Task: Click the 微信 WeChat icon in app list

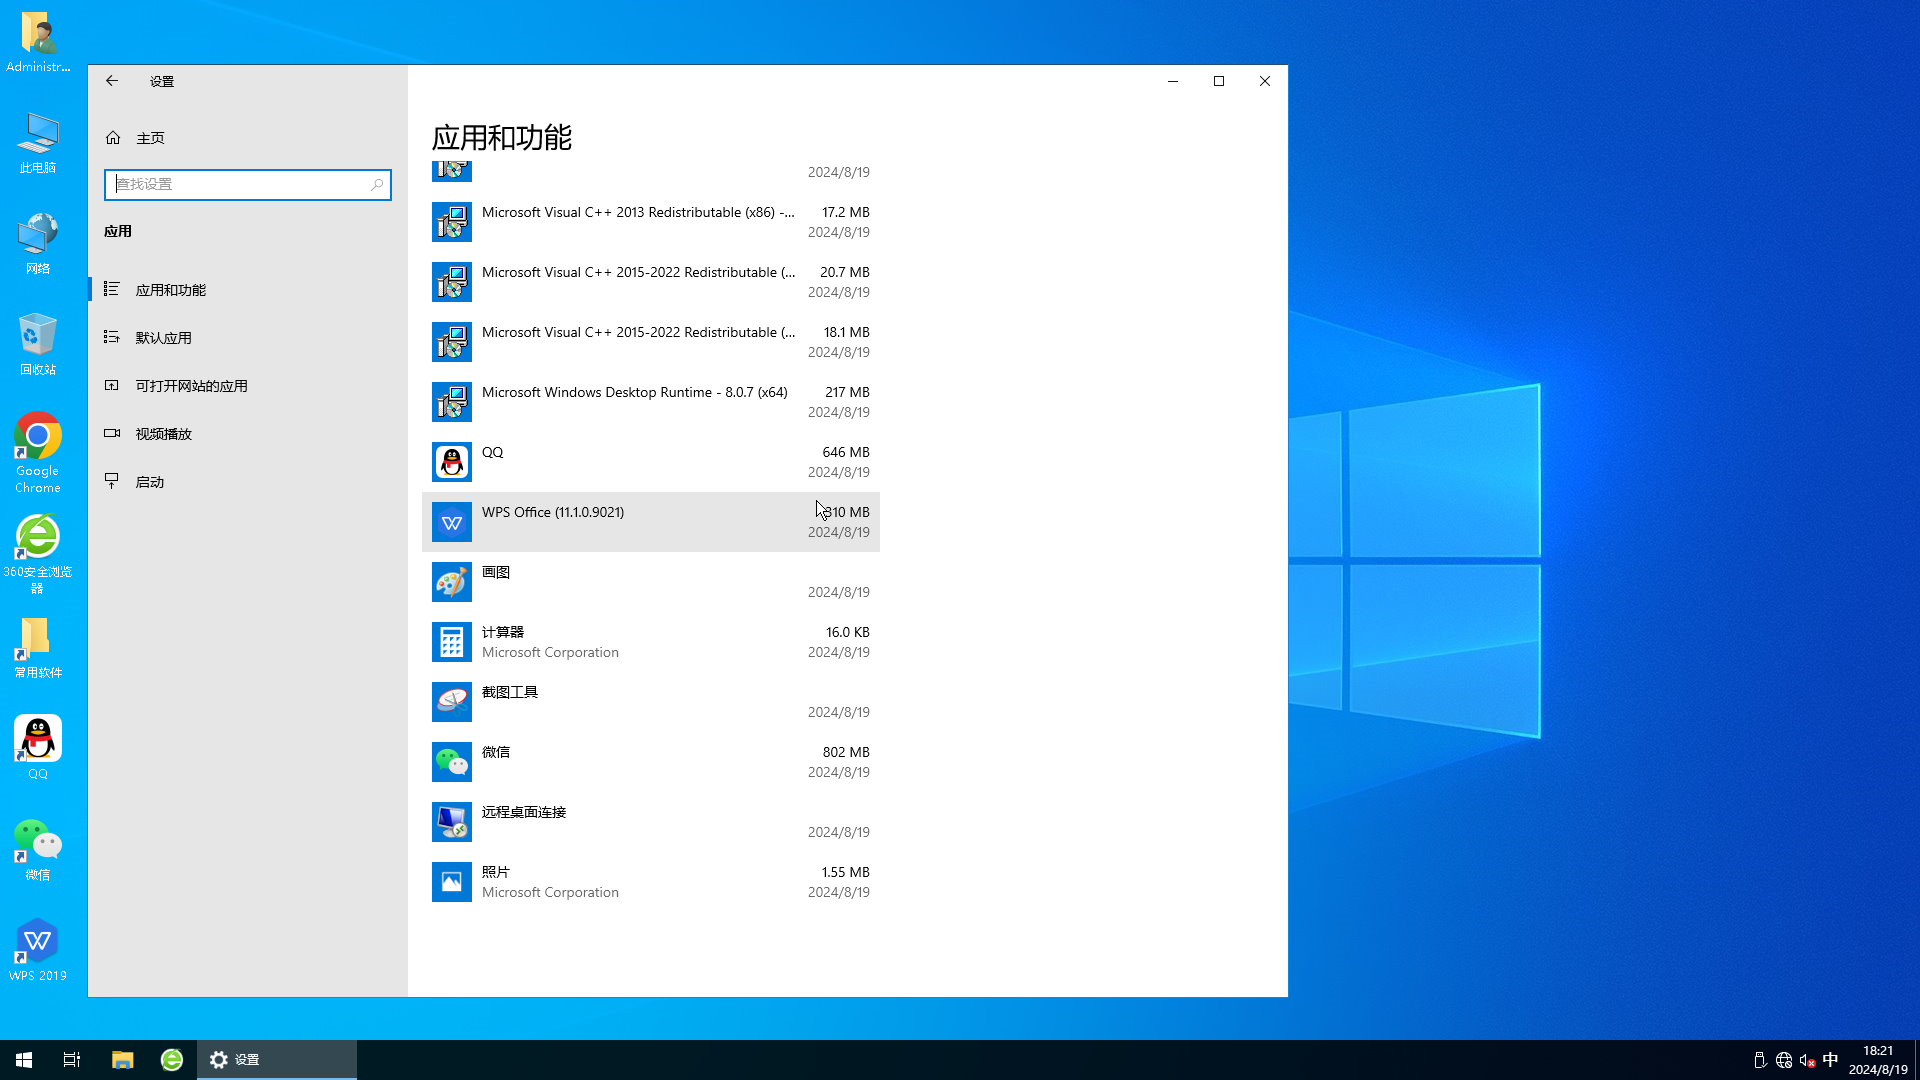Action: point(452,762)
